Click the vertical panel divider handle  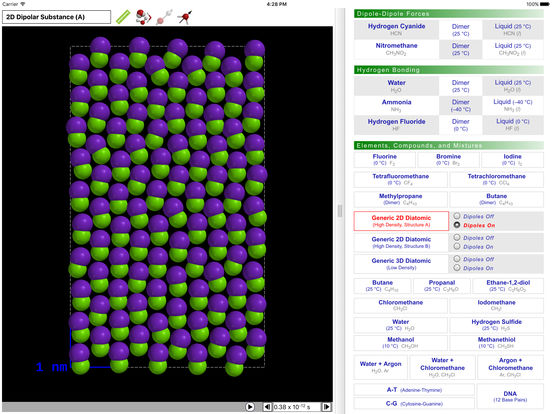(x=340, y=211)
